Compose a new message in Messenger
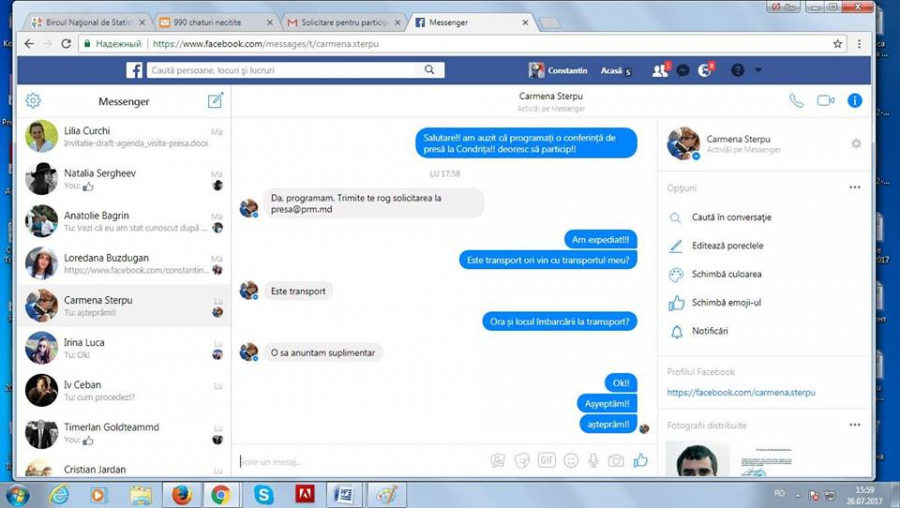Screen dimensions: 900x508 [x=215, y=100]
